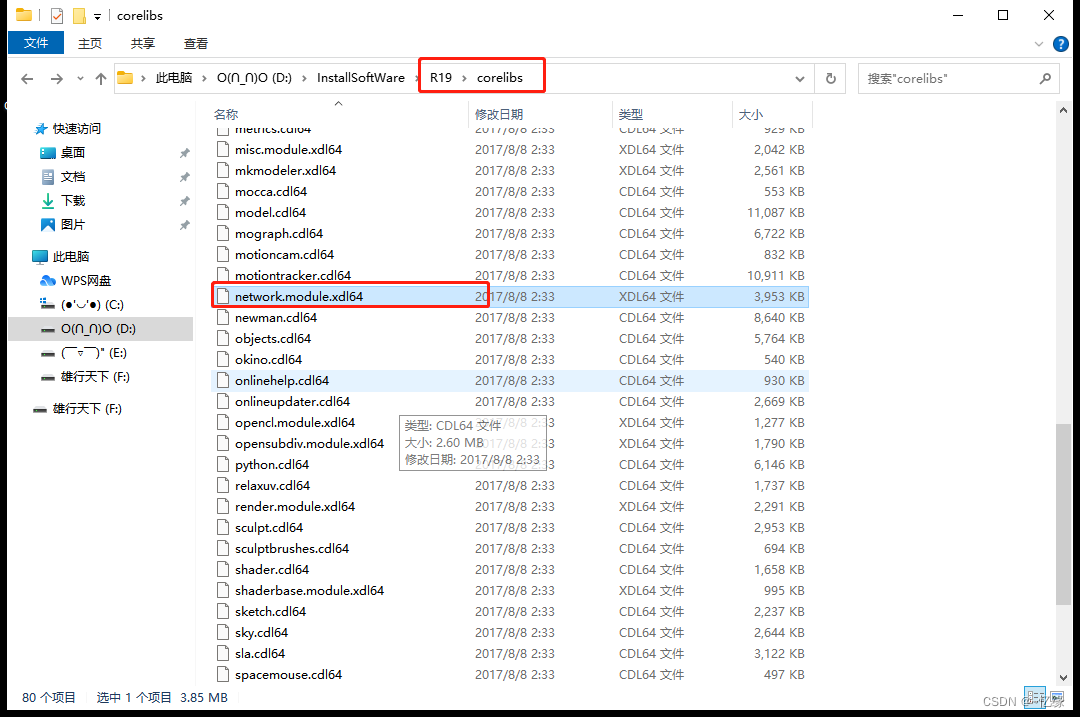Image resolution: width=1080 pixels, height=717 pixels.
Task: Click the pin icon next to 下载
Action: (185, 201)
